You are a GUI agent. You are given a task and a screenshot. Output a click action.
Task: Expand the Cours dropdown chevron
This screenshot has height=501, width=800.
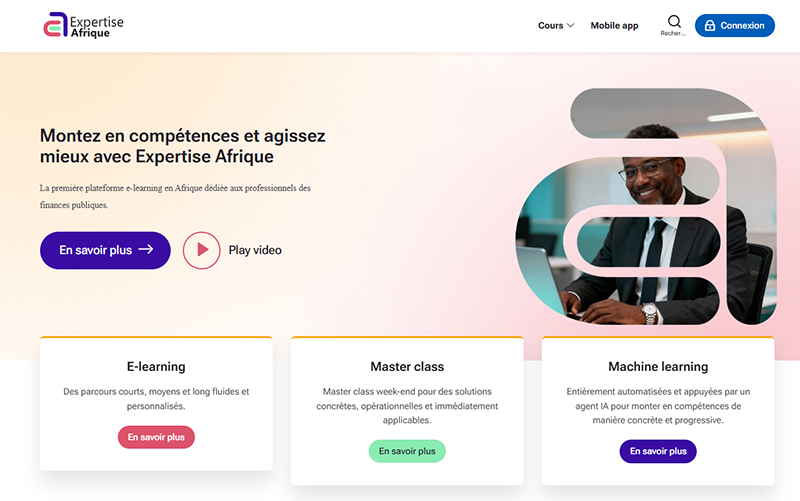[571, 26]
